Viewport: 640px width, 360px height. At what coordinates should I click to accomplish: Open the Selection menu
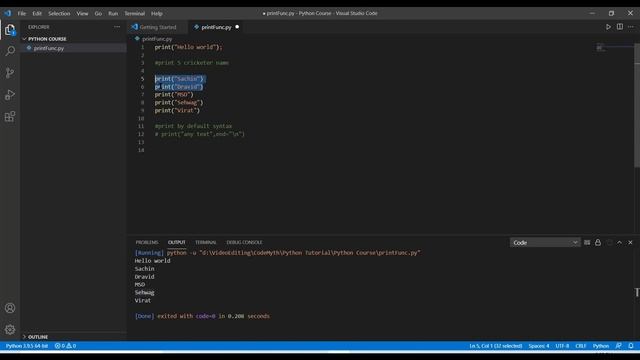pos(59,13)
